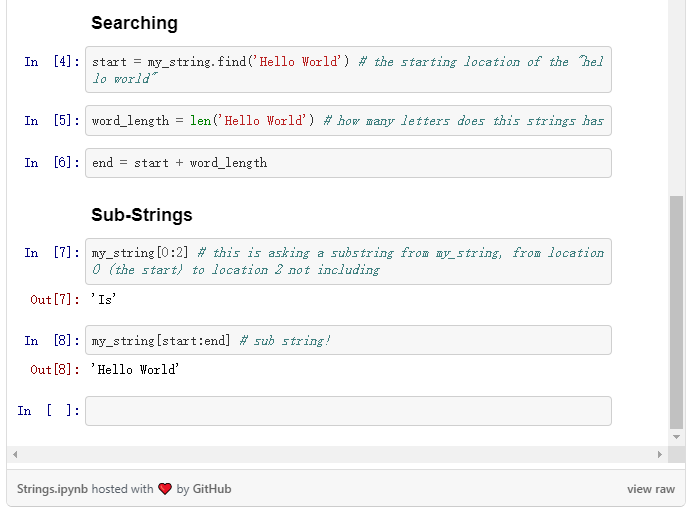Image resolution: width=691 pixels, height=512 pixels.
Task: Click the horizontal scrollbar right arrow
Action: point(659,455)
